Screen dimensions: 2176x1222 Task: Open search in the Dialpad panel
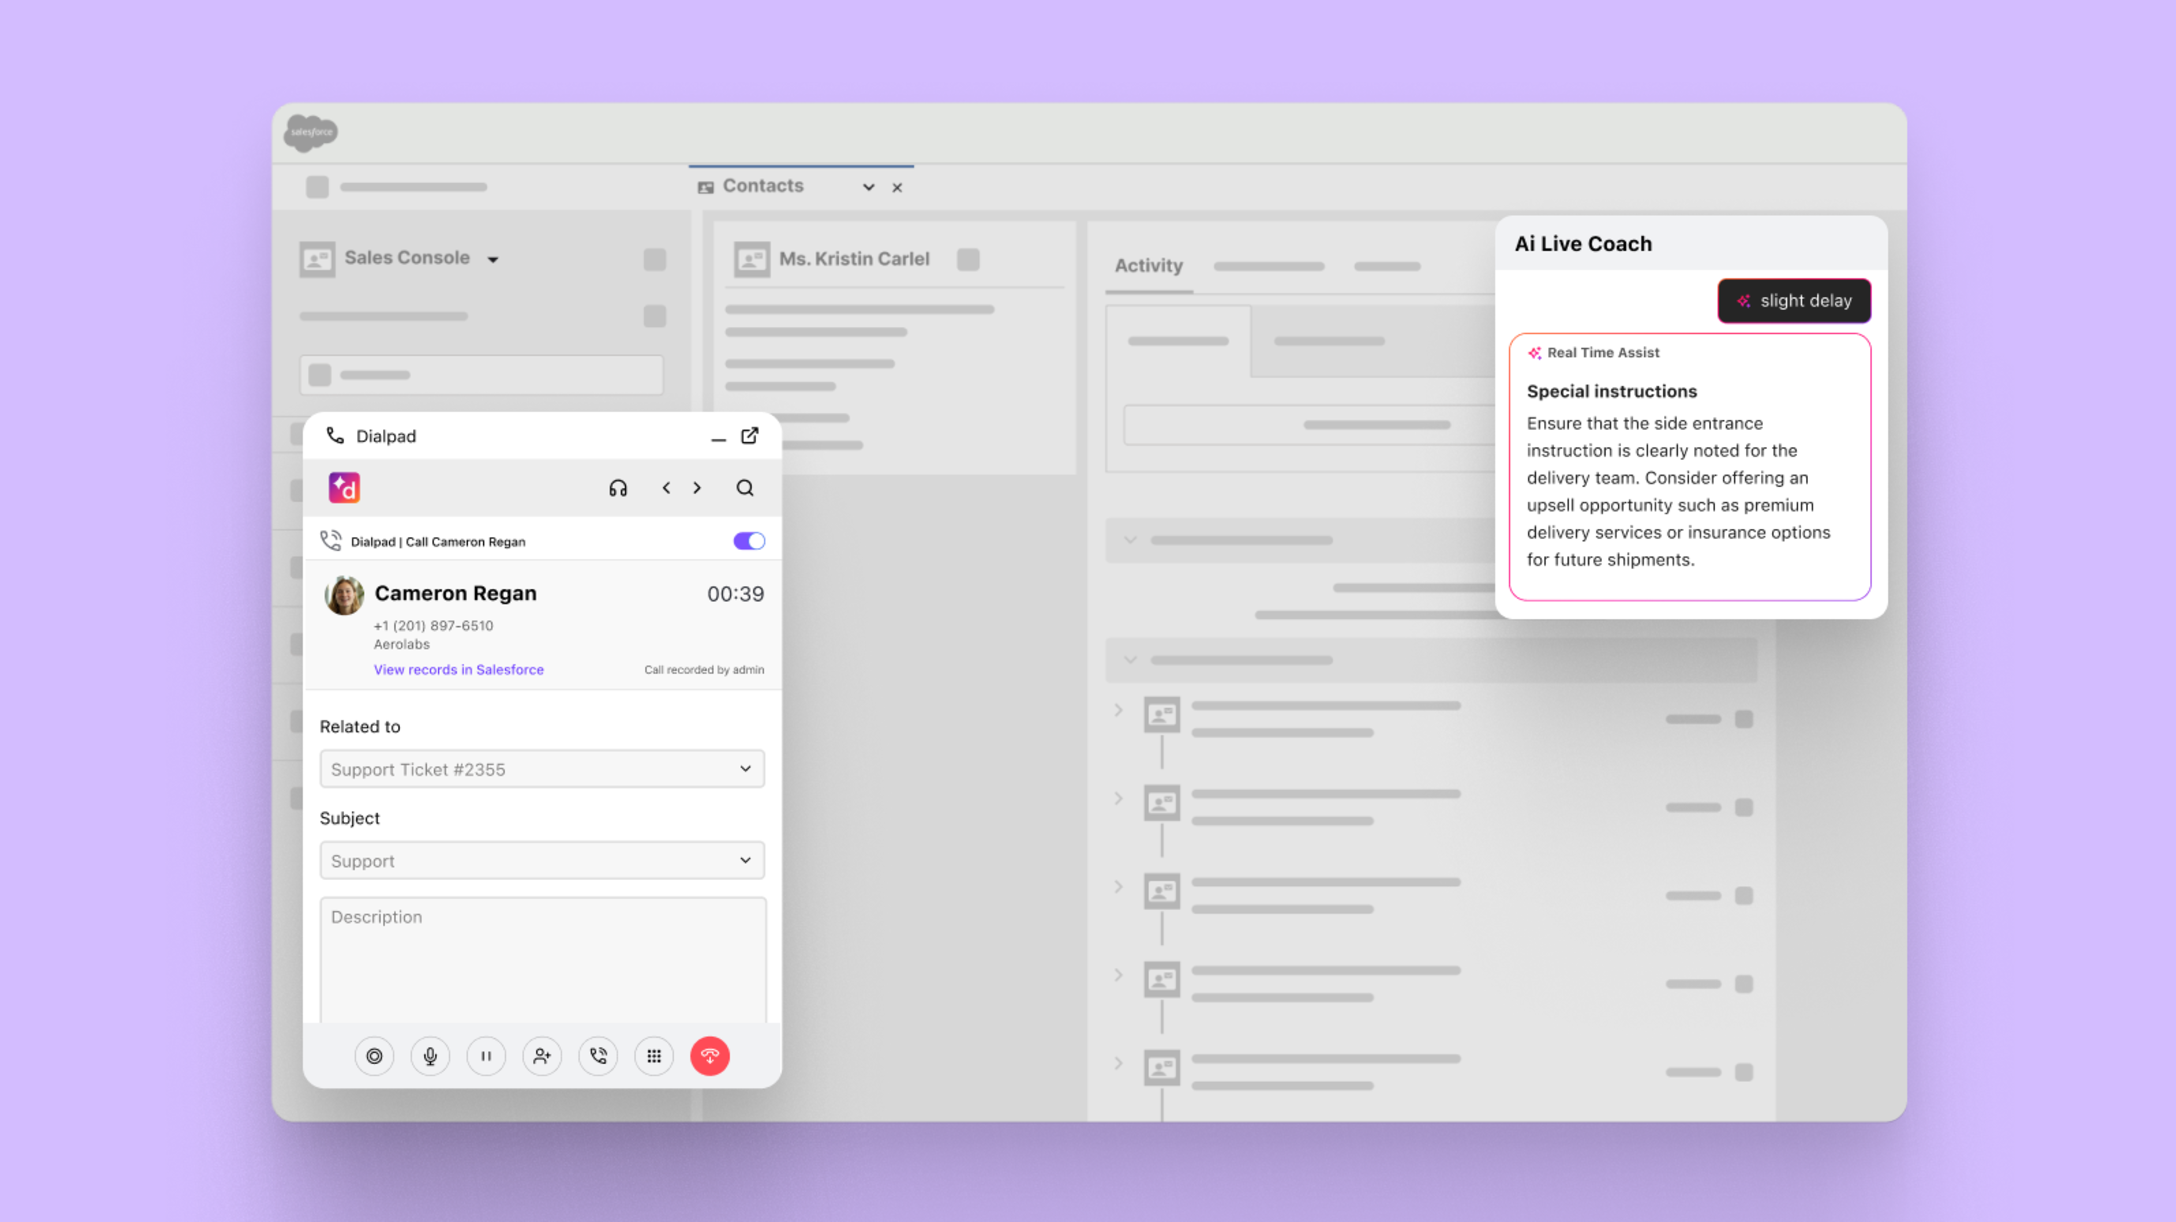tap(745, 488)
